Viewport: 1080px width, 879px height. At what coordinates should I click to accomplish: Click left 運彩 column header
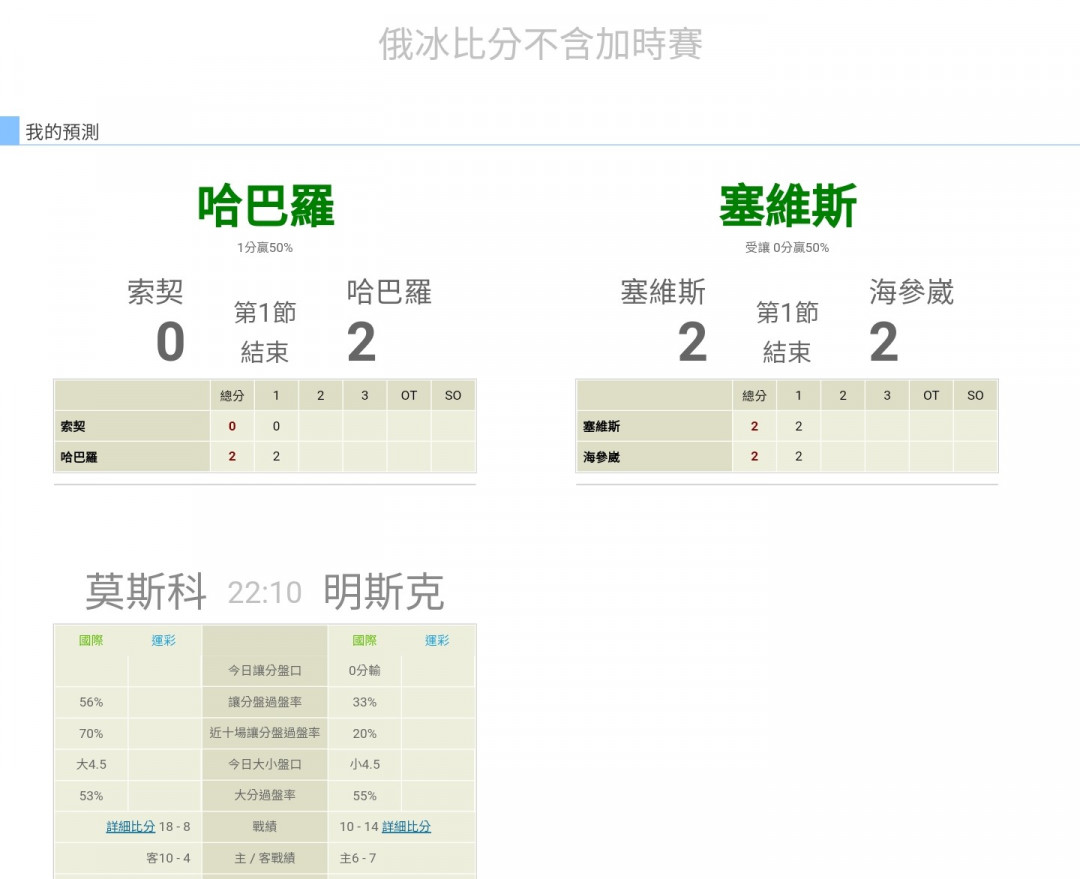tap(164, 641)
